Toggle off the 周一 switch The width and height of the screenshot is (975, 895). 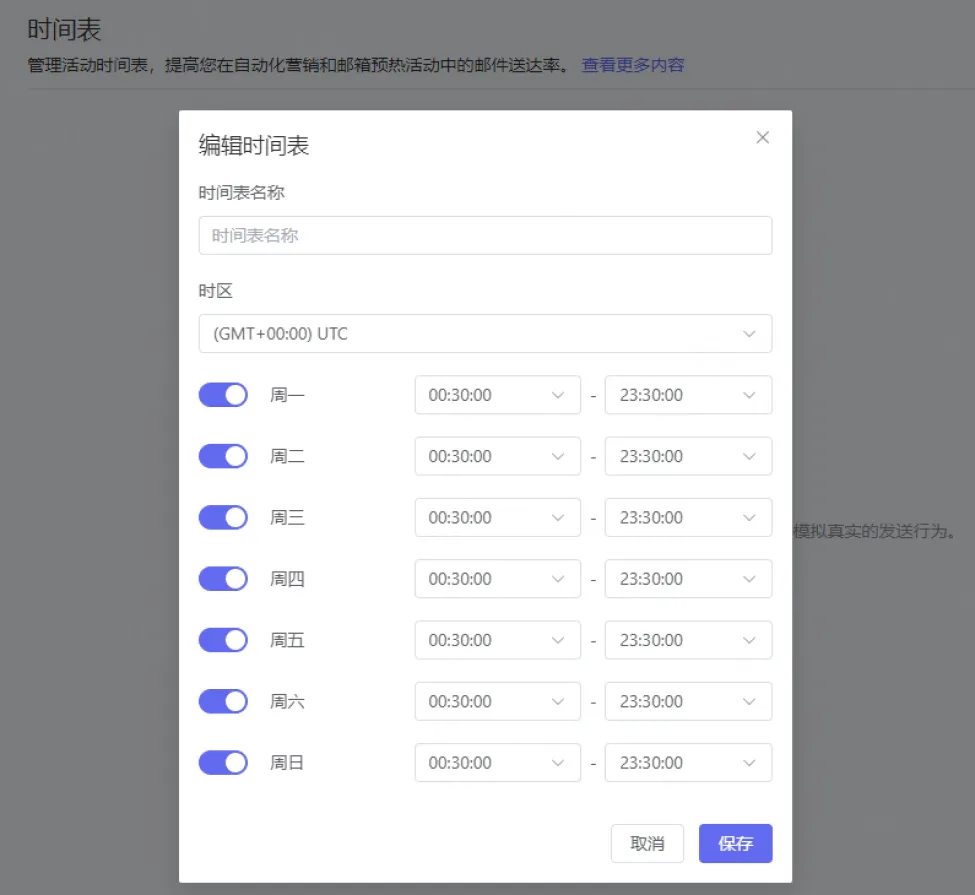[x=223, y=395]
